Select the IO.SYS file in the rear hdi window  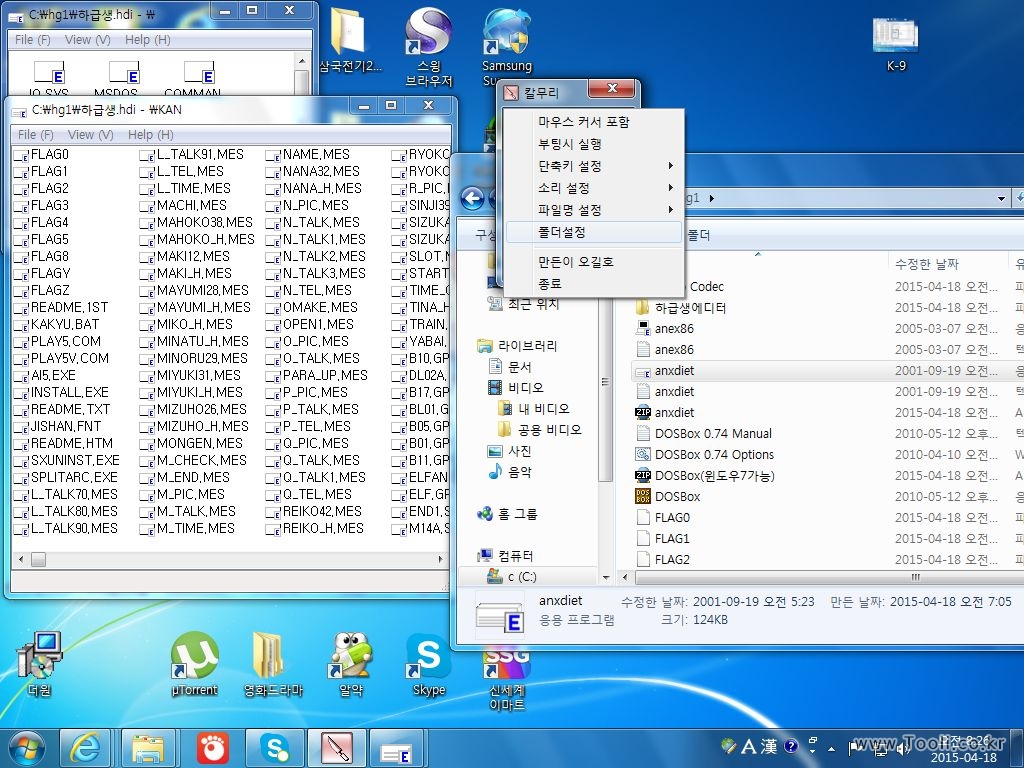pyautogui.click(x=49, y=78)
